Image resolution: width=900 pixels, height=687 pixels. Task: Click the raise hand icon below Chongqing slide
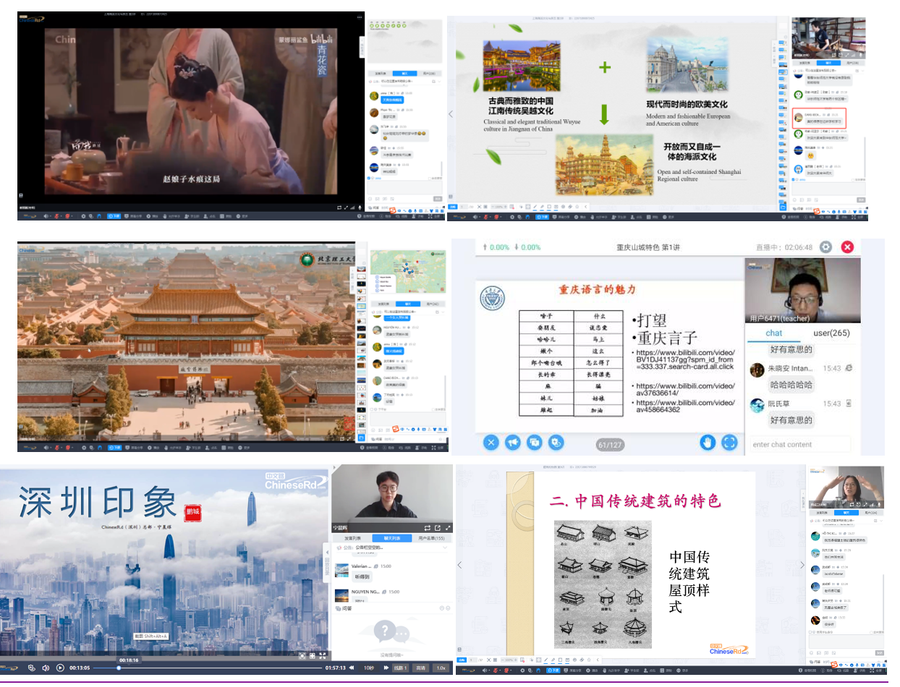point(707,442)
